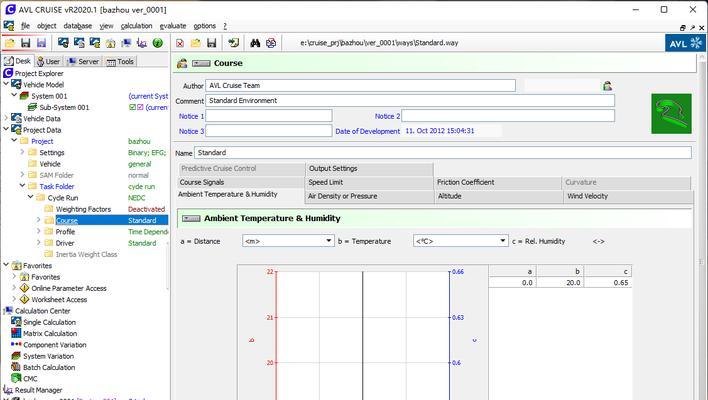This screenshot has width=708, height=400.
Task: Click into the Comment input field
Action: (410, 101)
